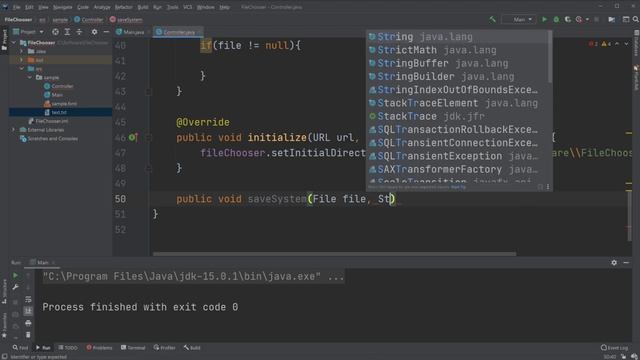The image size is (640, 360).
Task: Collapse the sample package node
Action: (x=30, y=77)
